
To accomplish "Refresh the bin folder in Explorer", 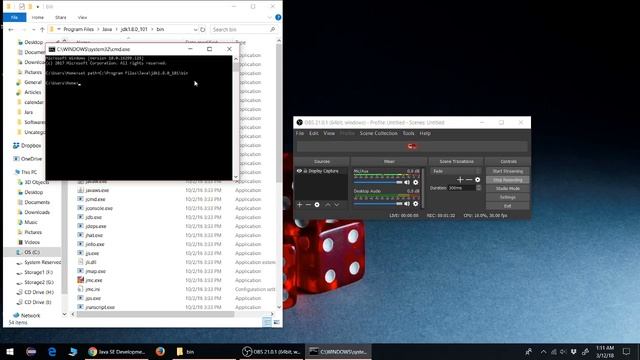I will coord(202,29).
